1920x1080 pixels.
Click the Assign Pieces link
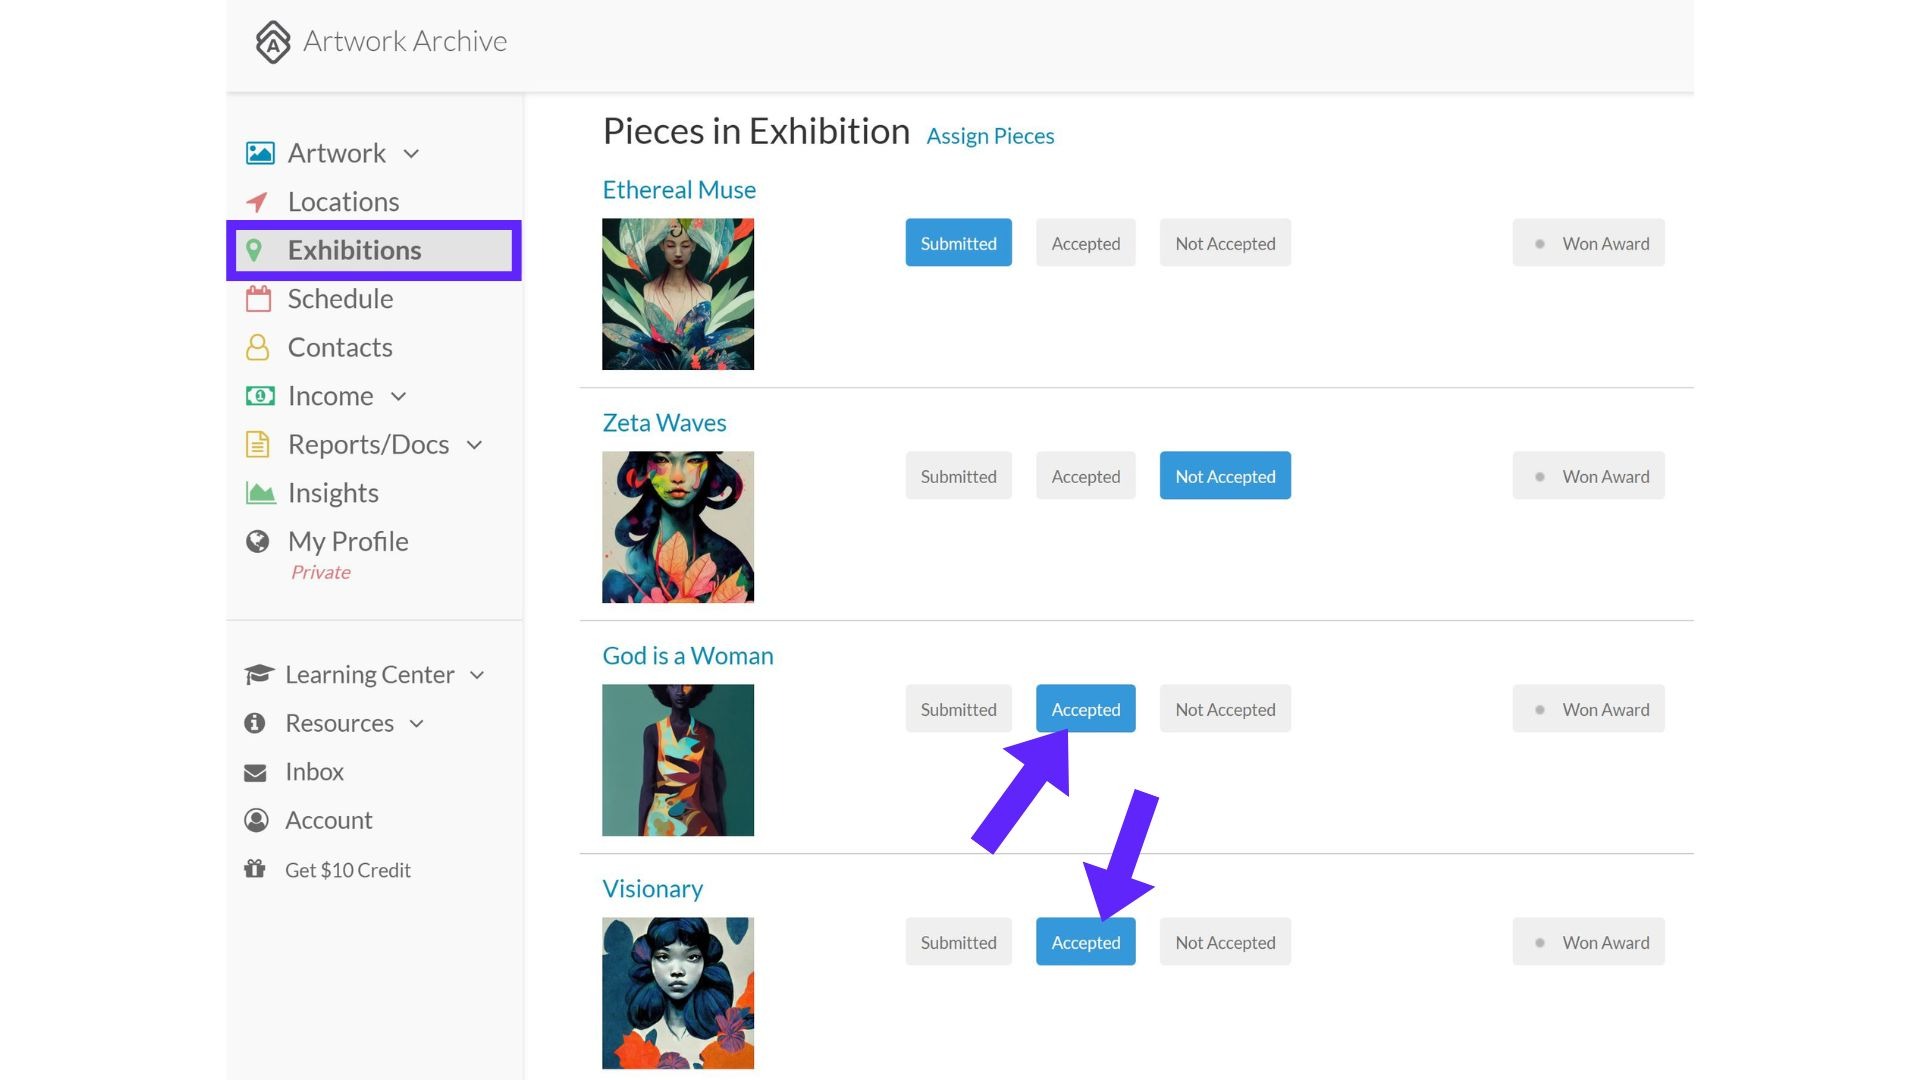(x=990, y=136)
